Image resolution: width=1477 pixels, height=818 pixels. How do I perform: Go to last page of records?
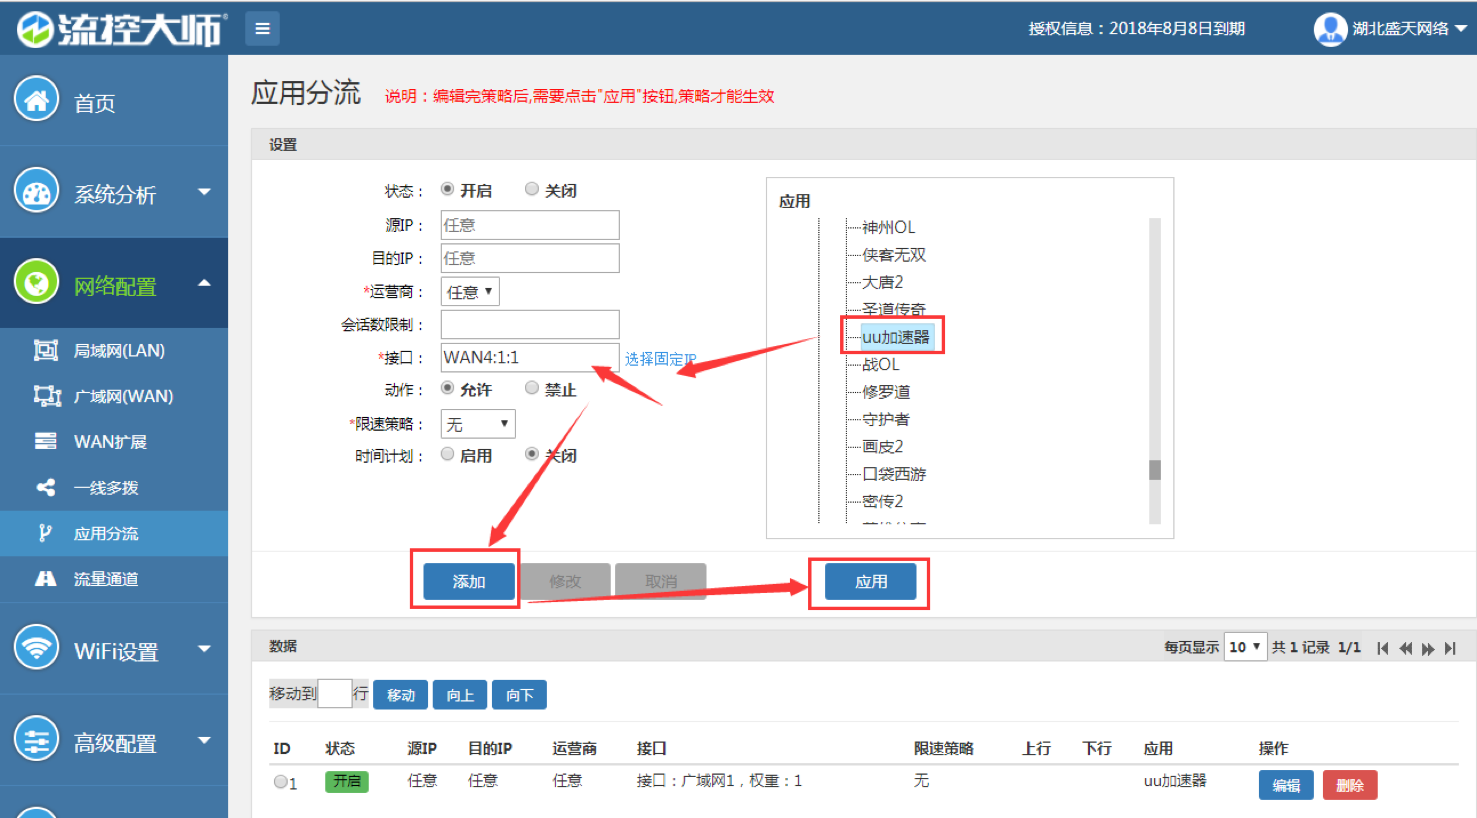(x=1450, y=648)
